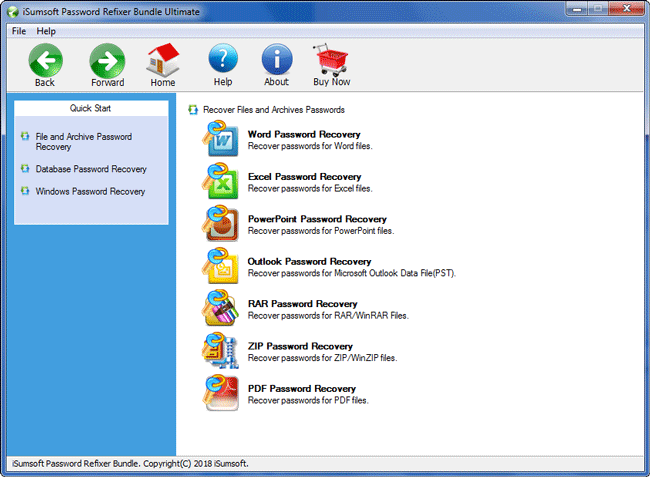Image resolution: width=650 pixels, height=477 pixels.
Task: Open the Help menu in menu bar
Action: coord(46,31)
